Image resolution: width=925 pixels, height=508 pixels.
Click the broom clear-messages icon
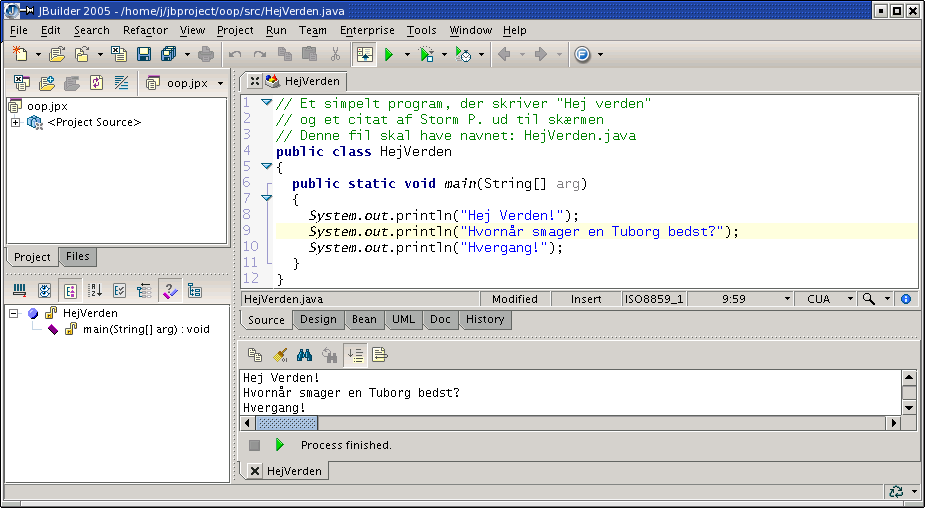[281, 354]
